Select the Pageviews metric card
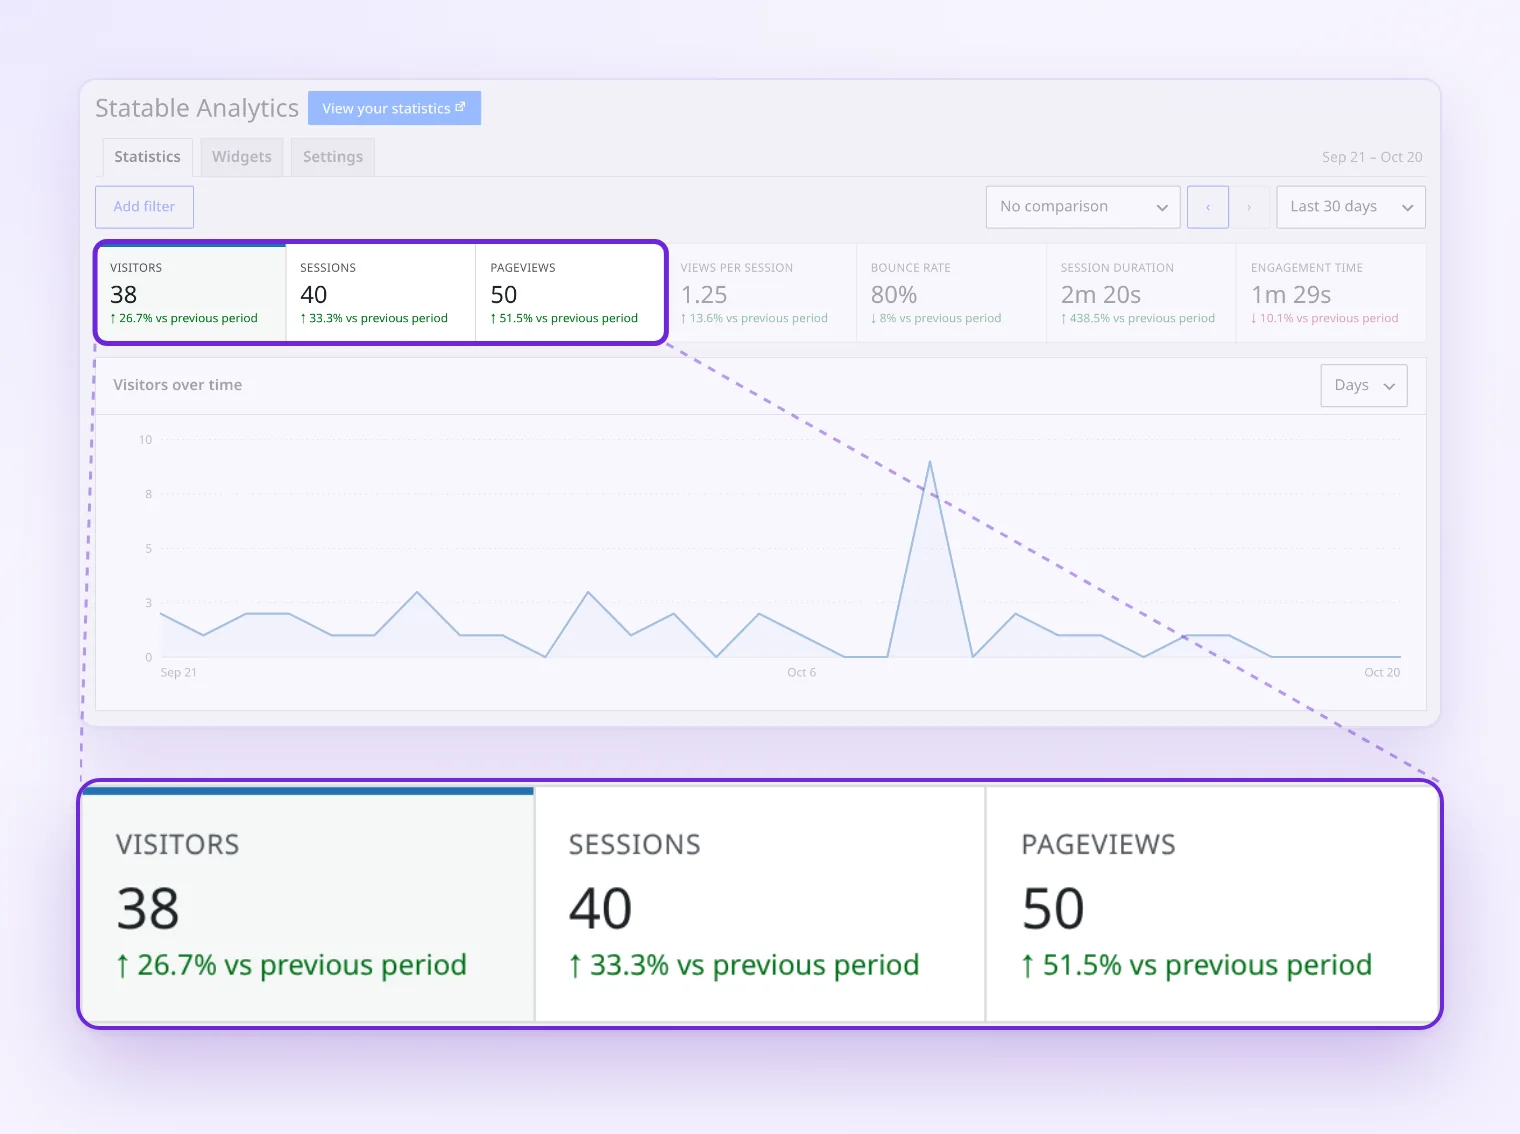 coord(570,293)
